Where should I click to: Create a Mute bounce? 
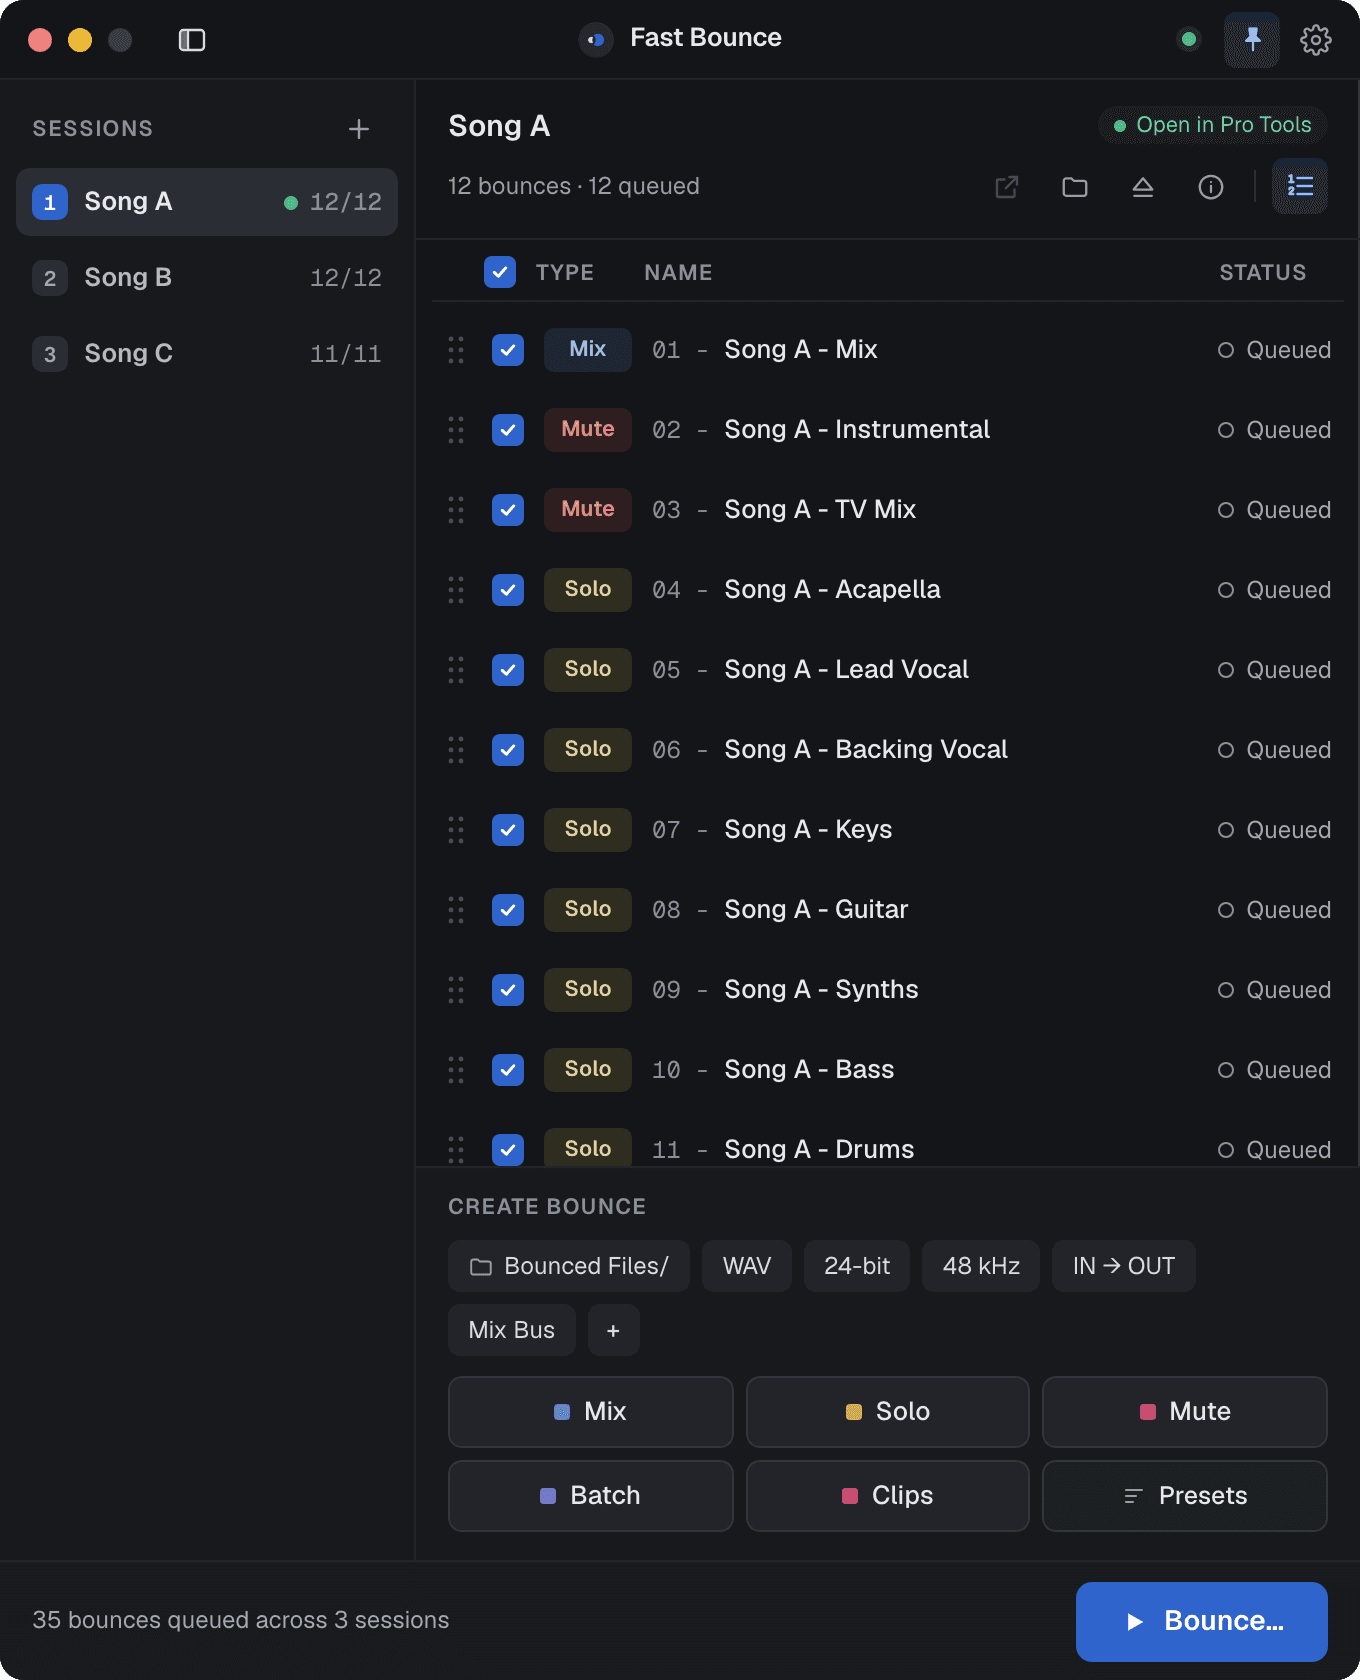1185,1412
